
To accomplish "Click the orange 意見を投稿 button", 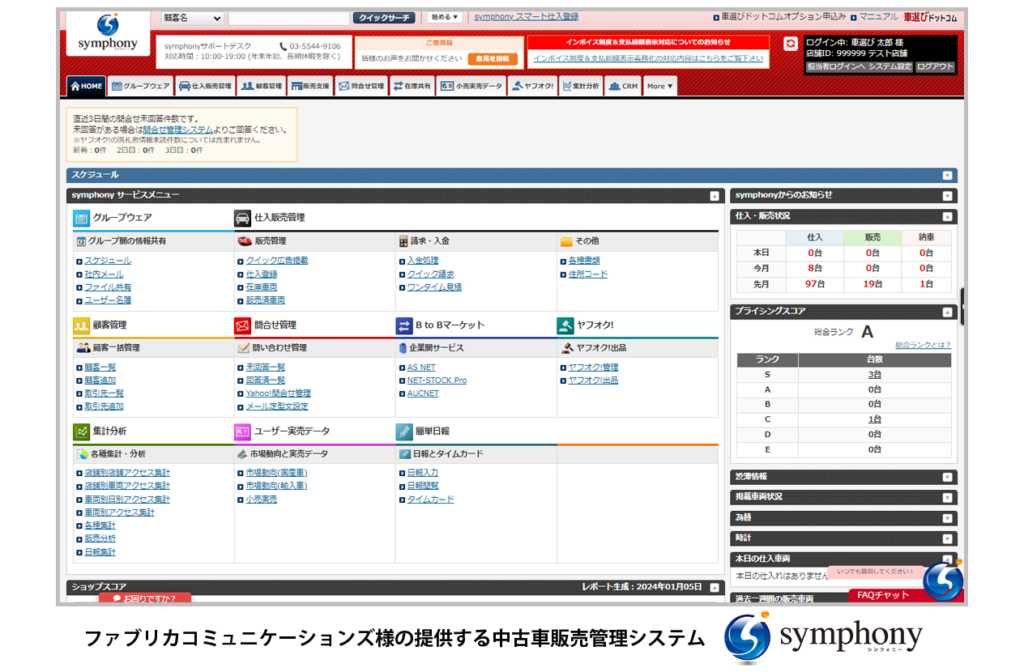I will [x=492, y=59].
